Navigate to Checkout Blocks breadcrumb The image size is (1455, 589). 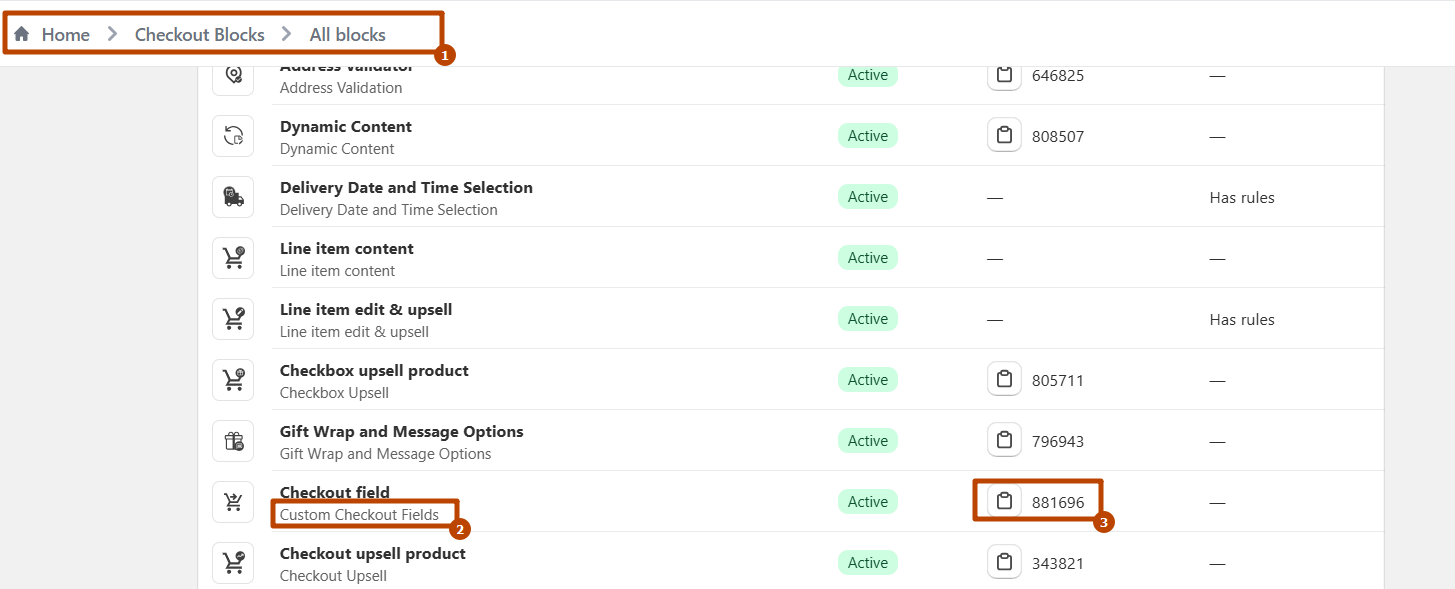click(199, 35)
